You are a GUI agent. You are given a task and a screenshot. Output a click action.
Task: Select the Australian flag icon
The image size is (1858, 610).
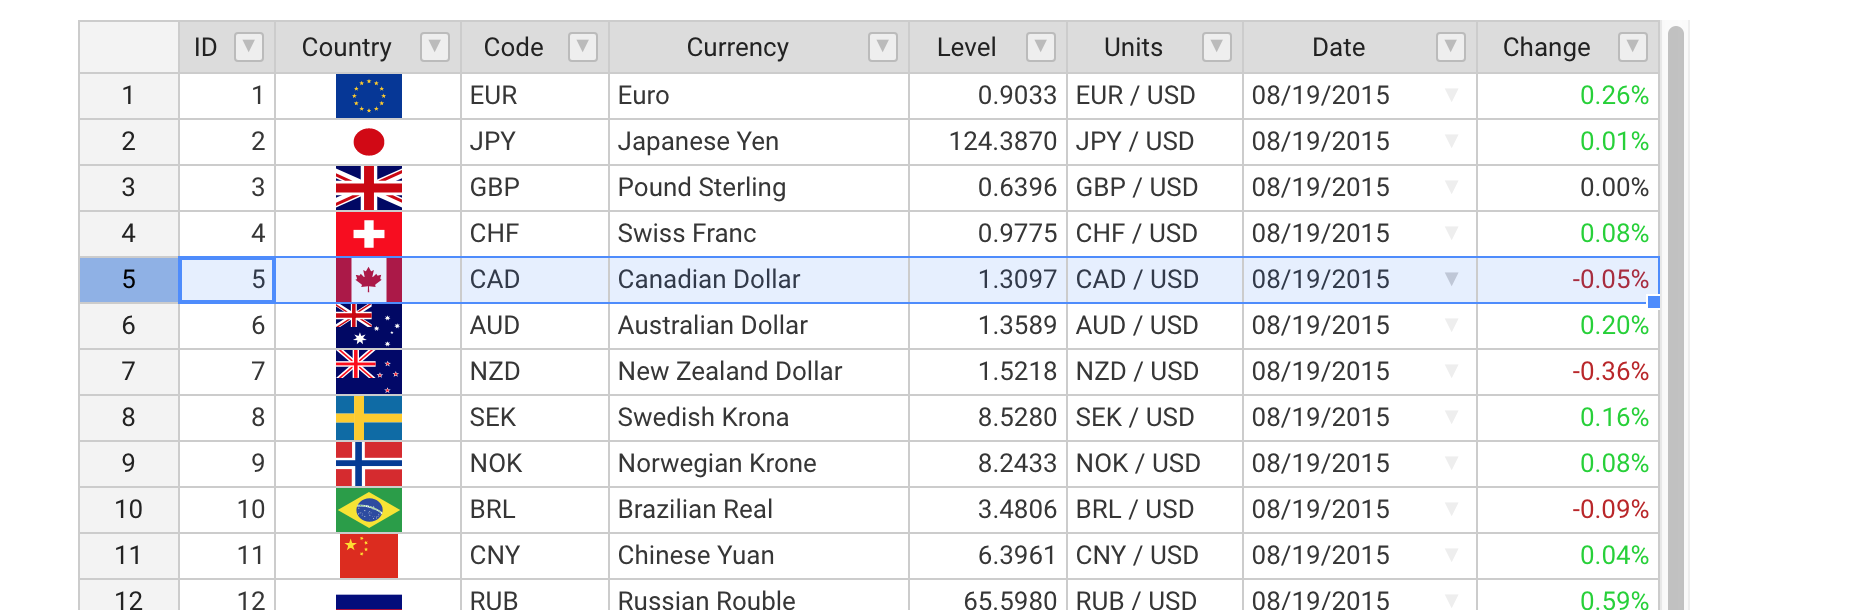point(369,326)
